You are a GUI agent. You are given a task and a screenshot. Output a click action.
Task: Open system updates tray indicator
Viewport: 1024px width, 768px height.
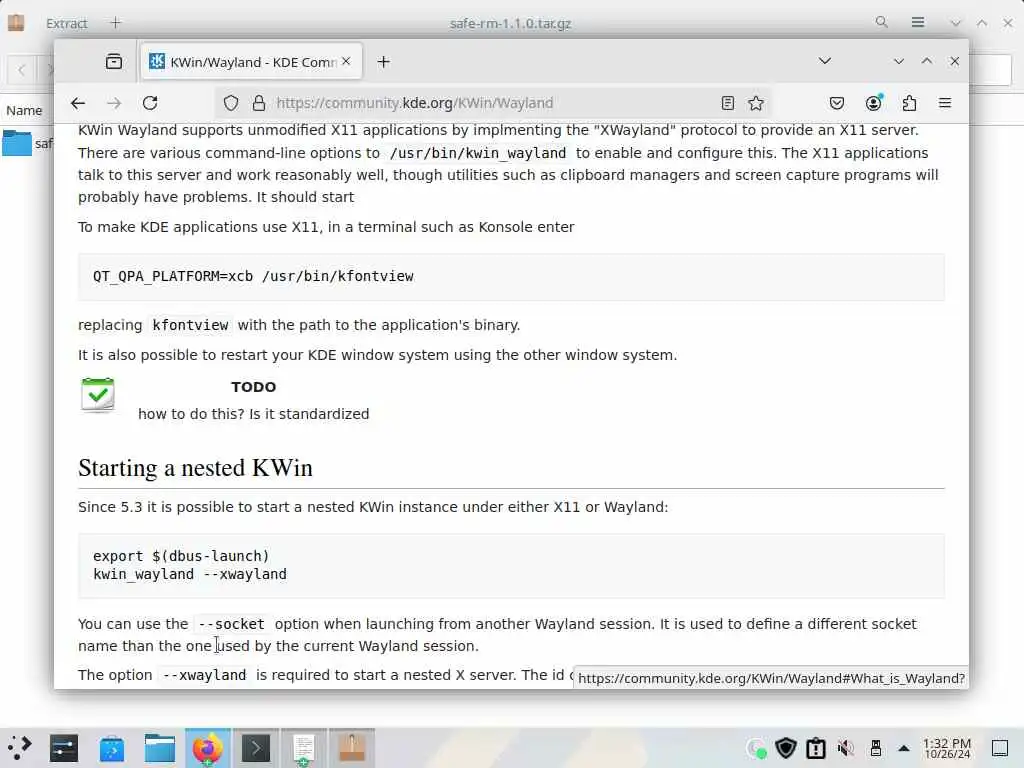[x=756, y=748]
